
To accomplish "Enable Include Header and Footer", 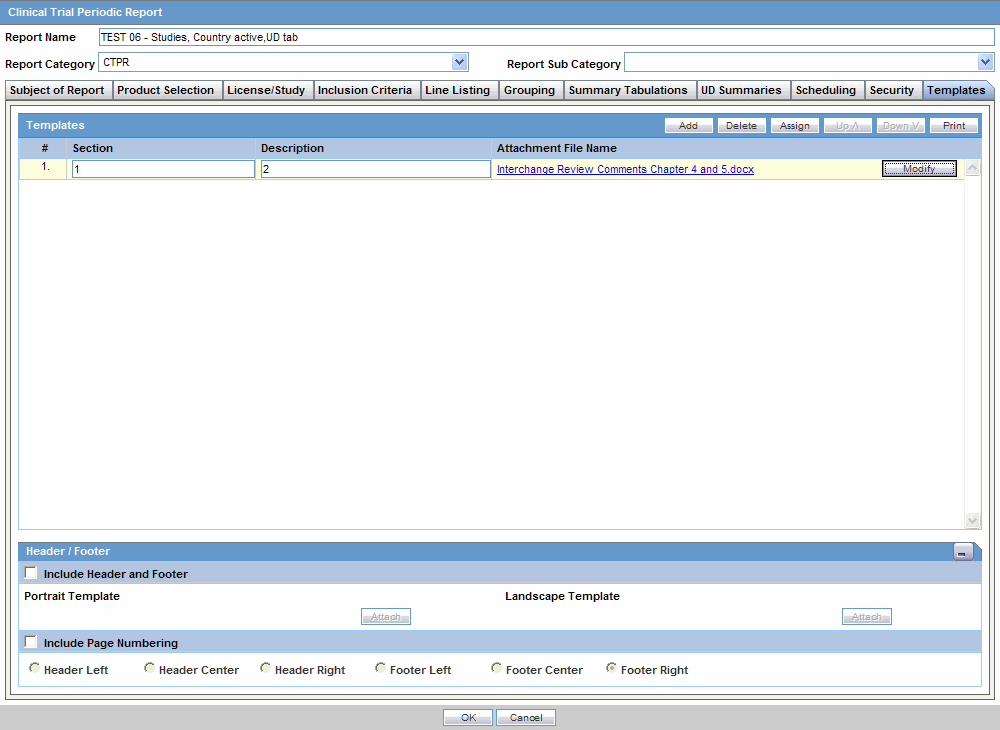I will click(x=30, y=572).
